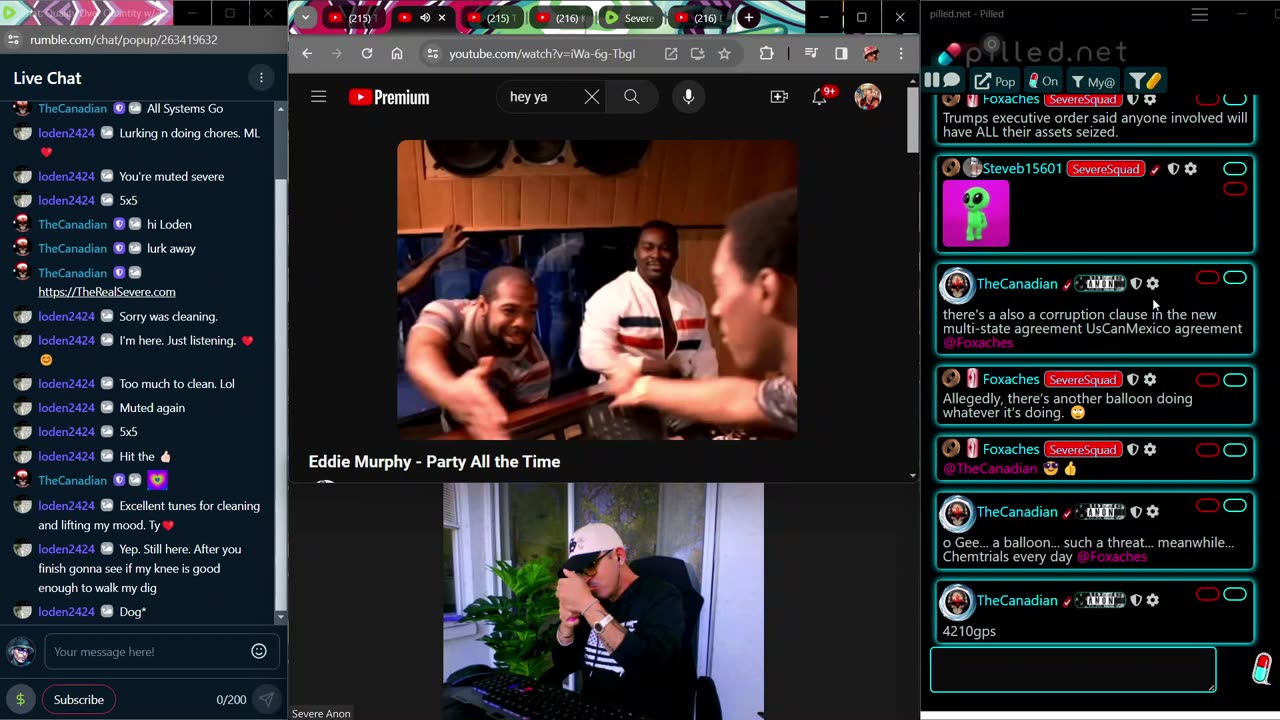Open the emoji picker in Rumble chat
The image size is (1280, 720).
(x=259, y=651)
